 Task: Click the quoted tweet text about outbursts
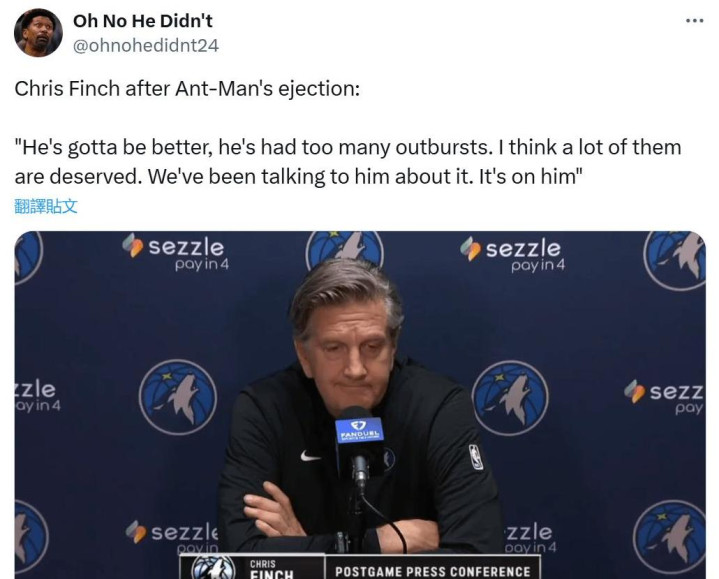348,162
